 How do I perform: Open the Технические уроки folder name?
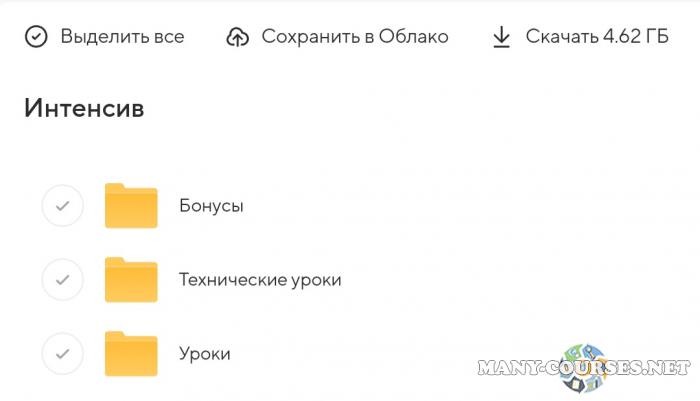pos(260,280)
